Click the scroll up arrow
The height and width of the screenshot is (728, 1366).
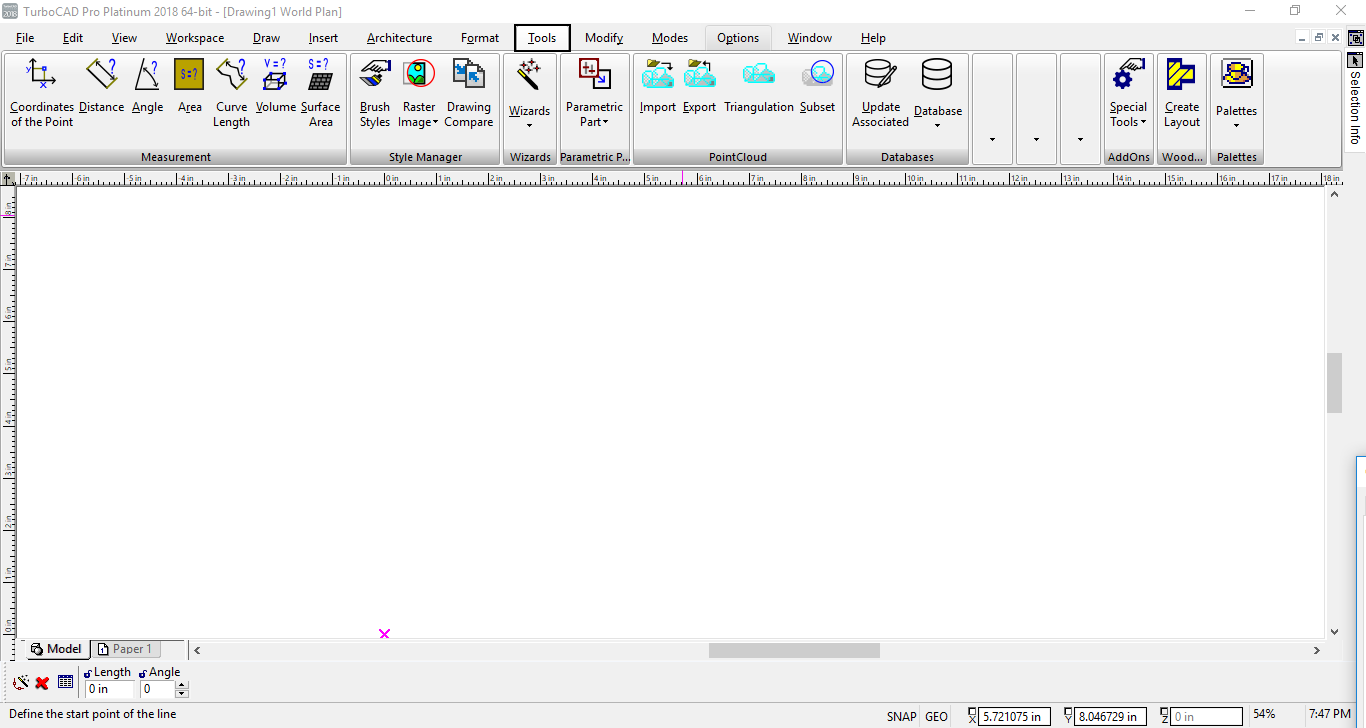pos(1334,194)
